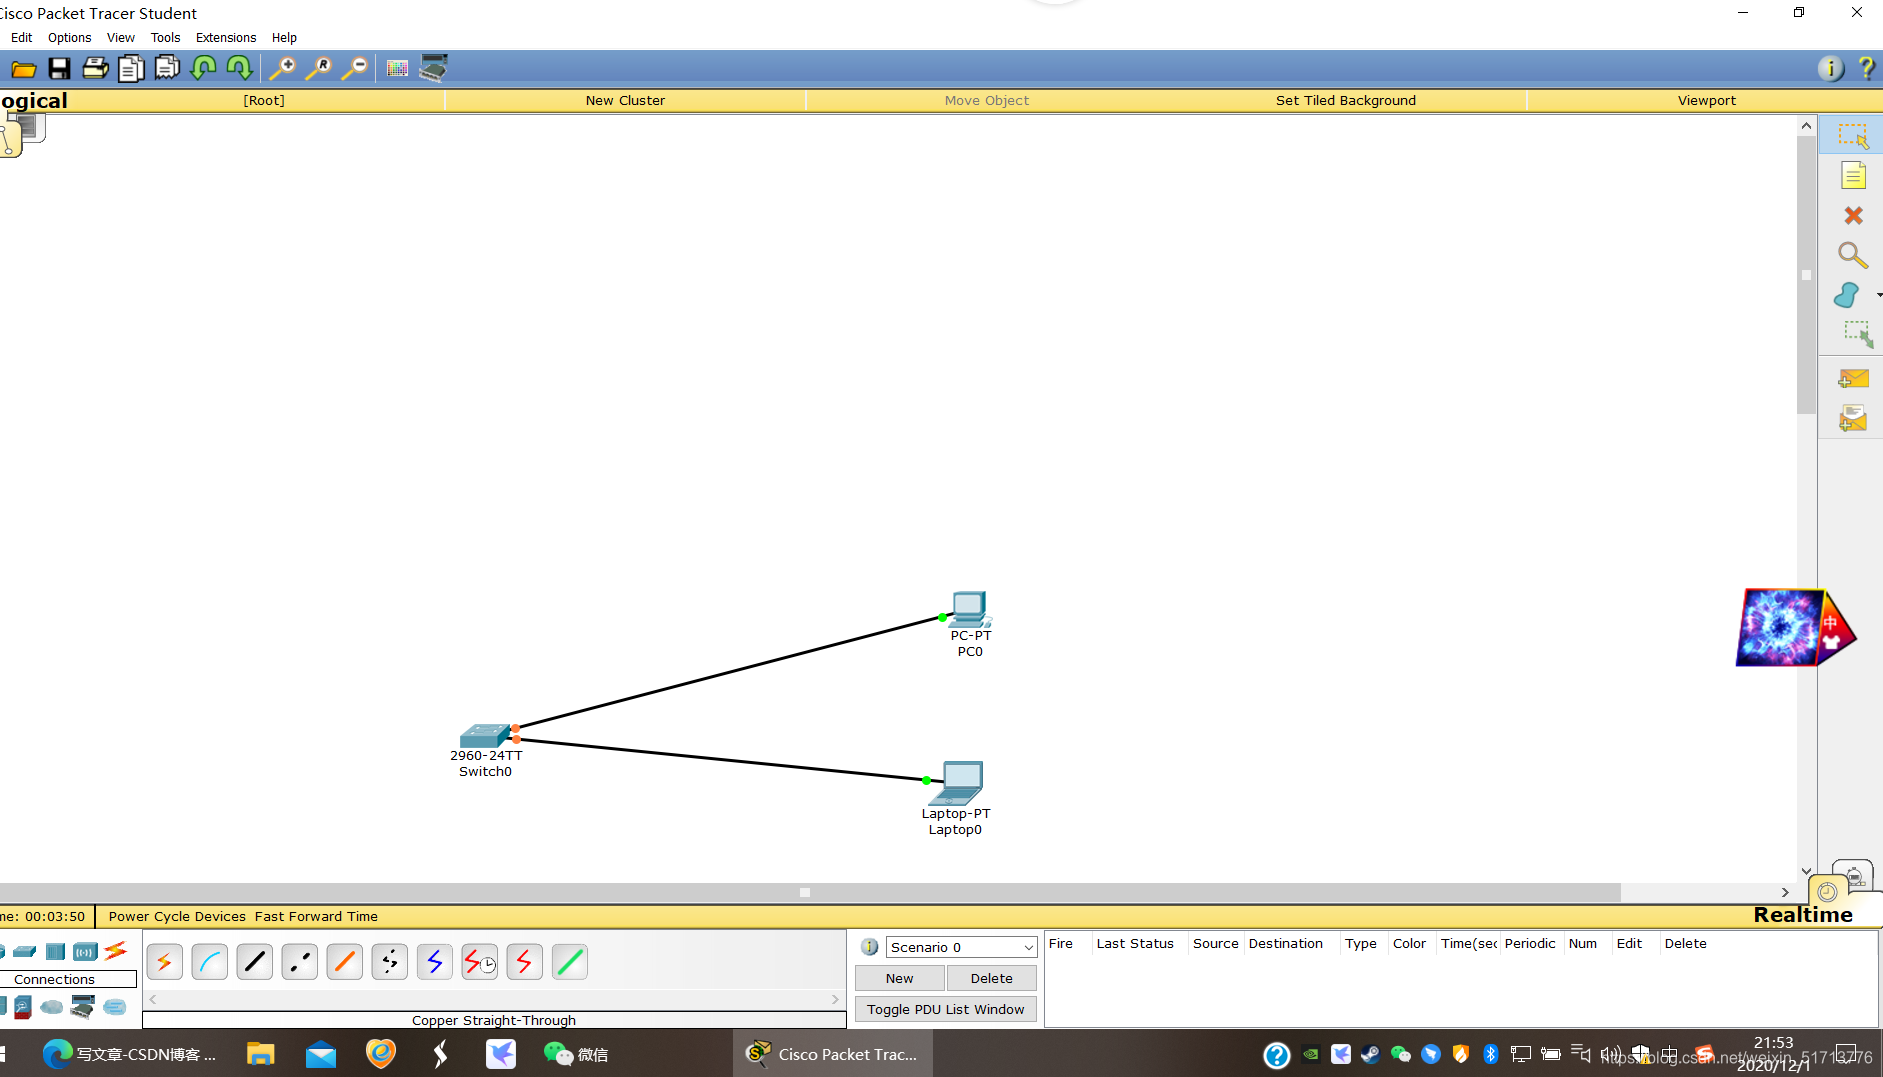
Task: Select Copper Cross-Over dashed cable
Action: (x=300, y=962)
